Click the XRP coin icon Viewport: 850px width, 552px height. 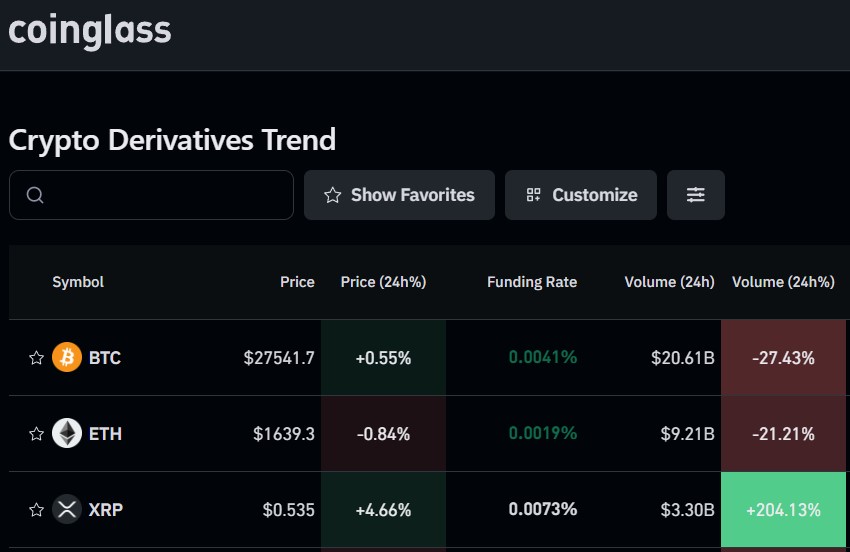(x=67, y=509)
